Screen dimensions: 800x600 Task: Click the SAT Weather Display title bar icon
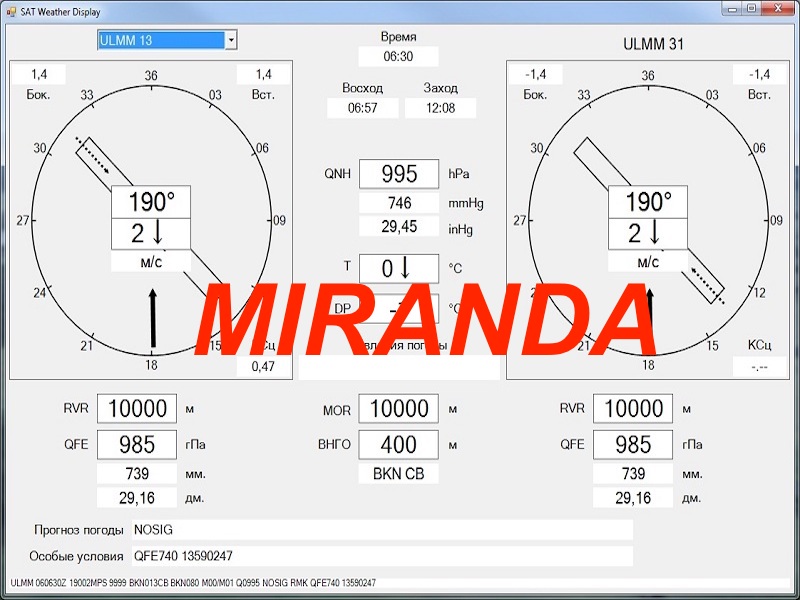point(10,7)
